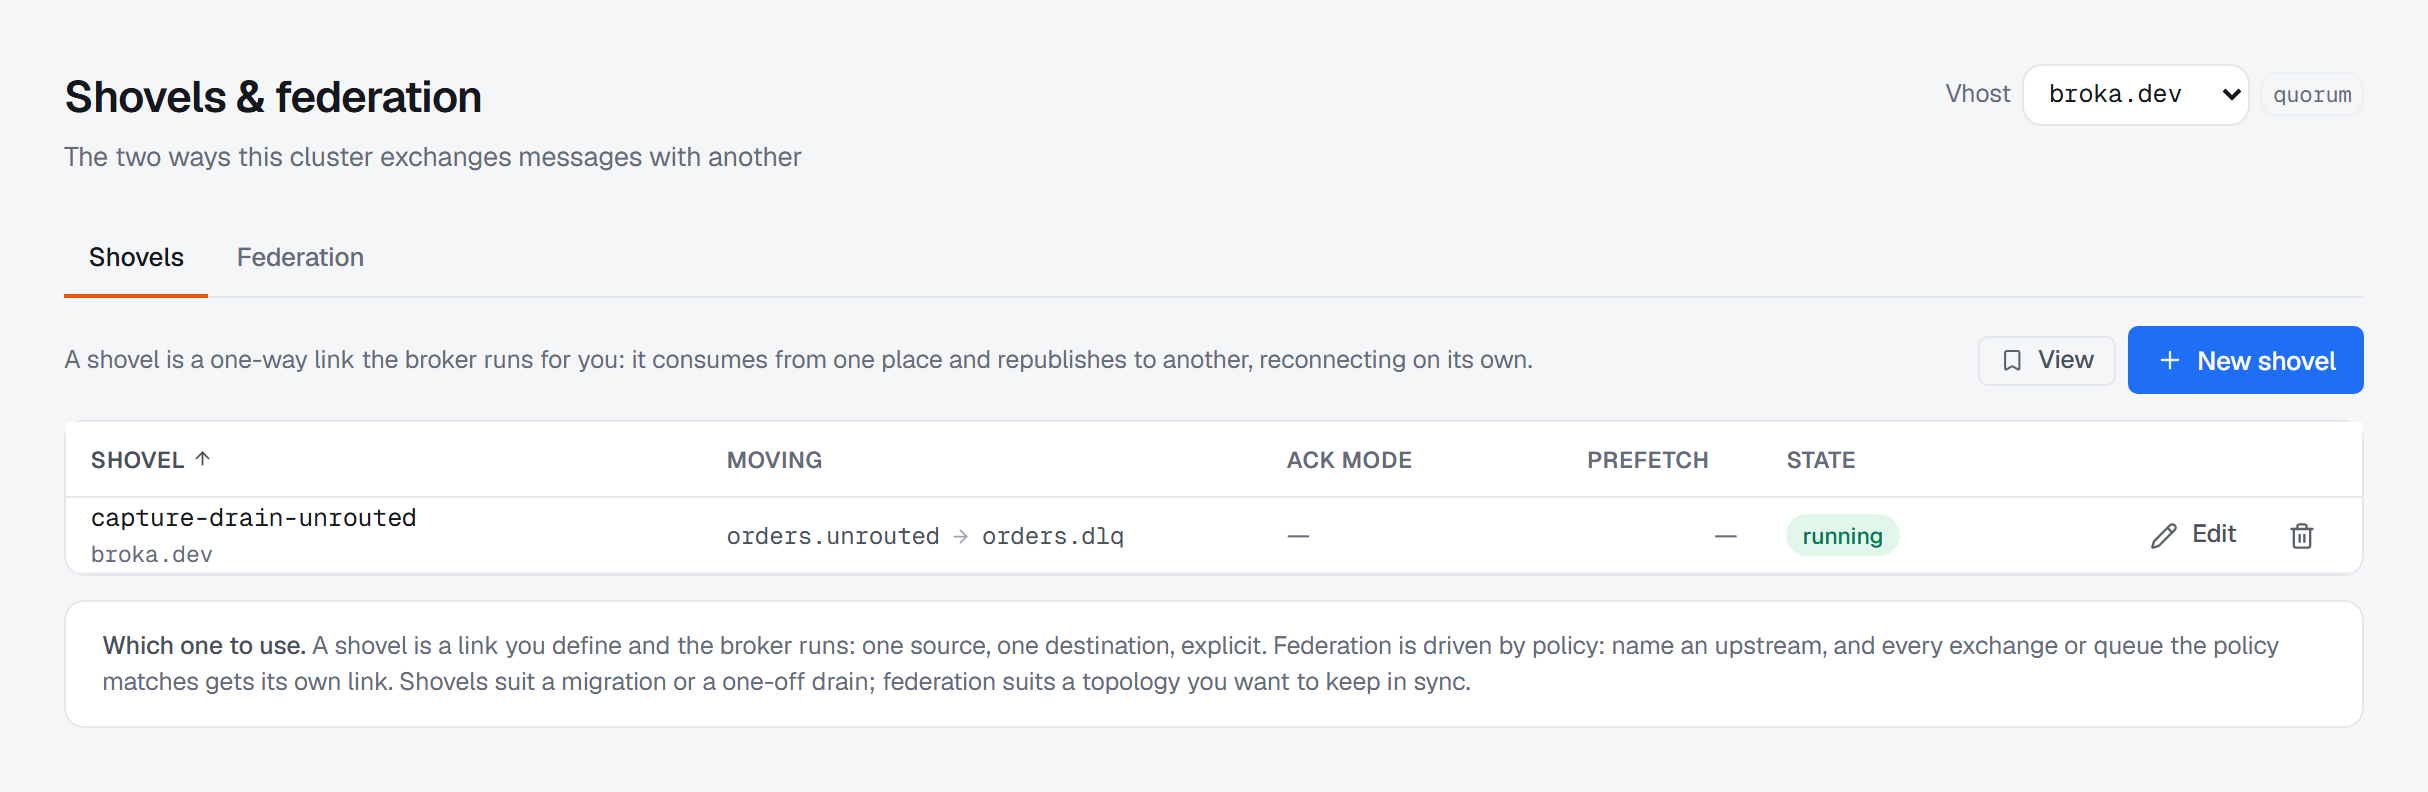
Task: Delete the capture-drain-unrouted shovel via trash icon
Action: tap(2302, 536)
